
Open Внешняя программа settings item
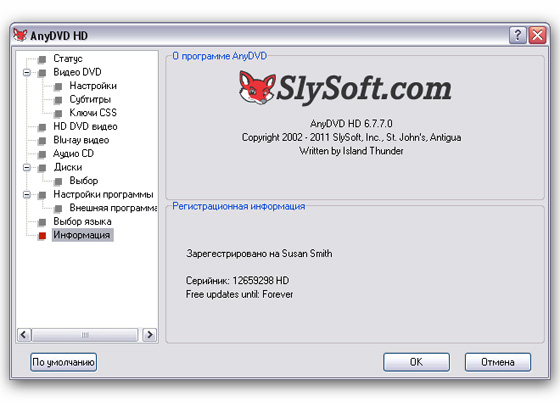click(x=113, y=208)
